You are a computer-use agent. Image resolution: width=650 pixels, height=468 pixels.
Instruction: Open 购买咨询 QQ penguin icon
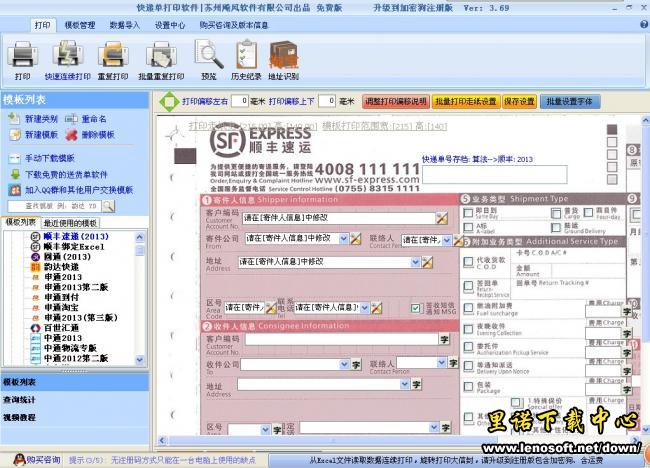19,459
